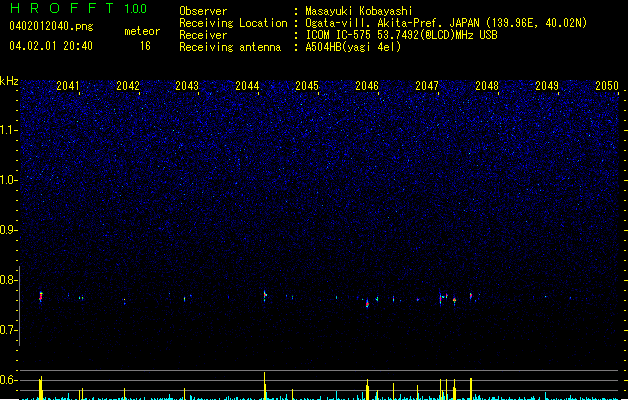The width and height of the screenshot is (629, 400).
Task: Click the A504HB(yagi 4el) antenna text
Action: (x=353, y=47)
